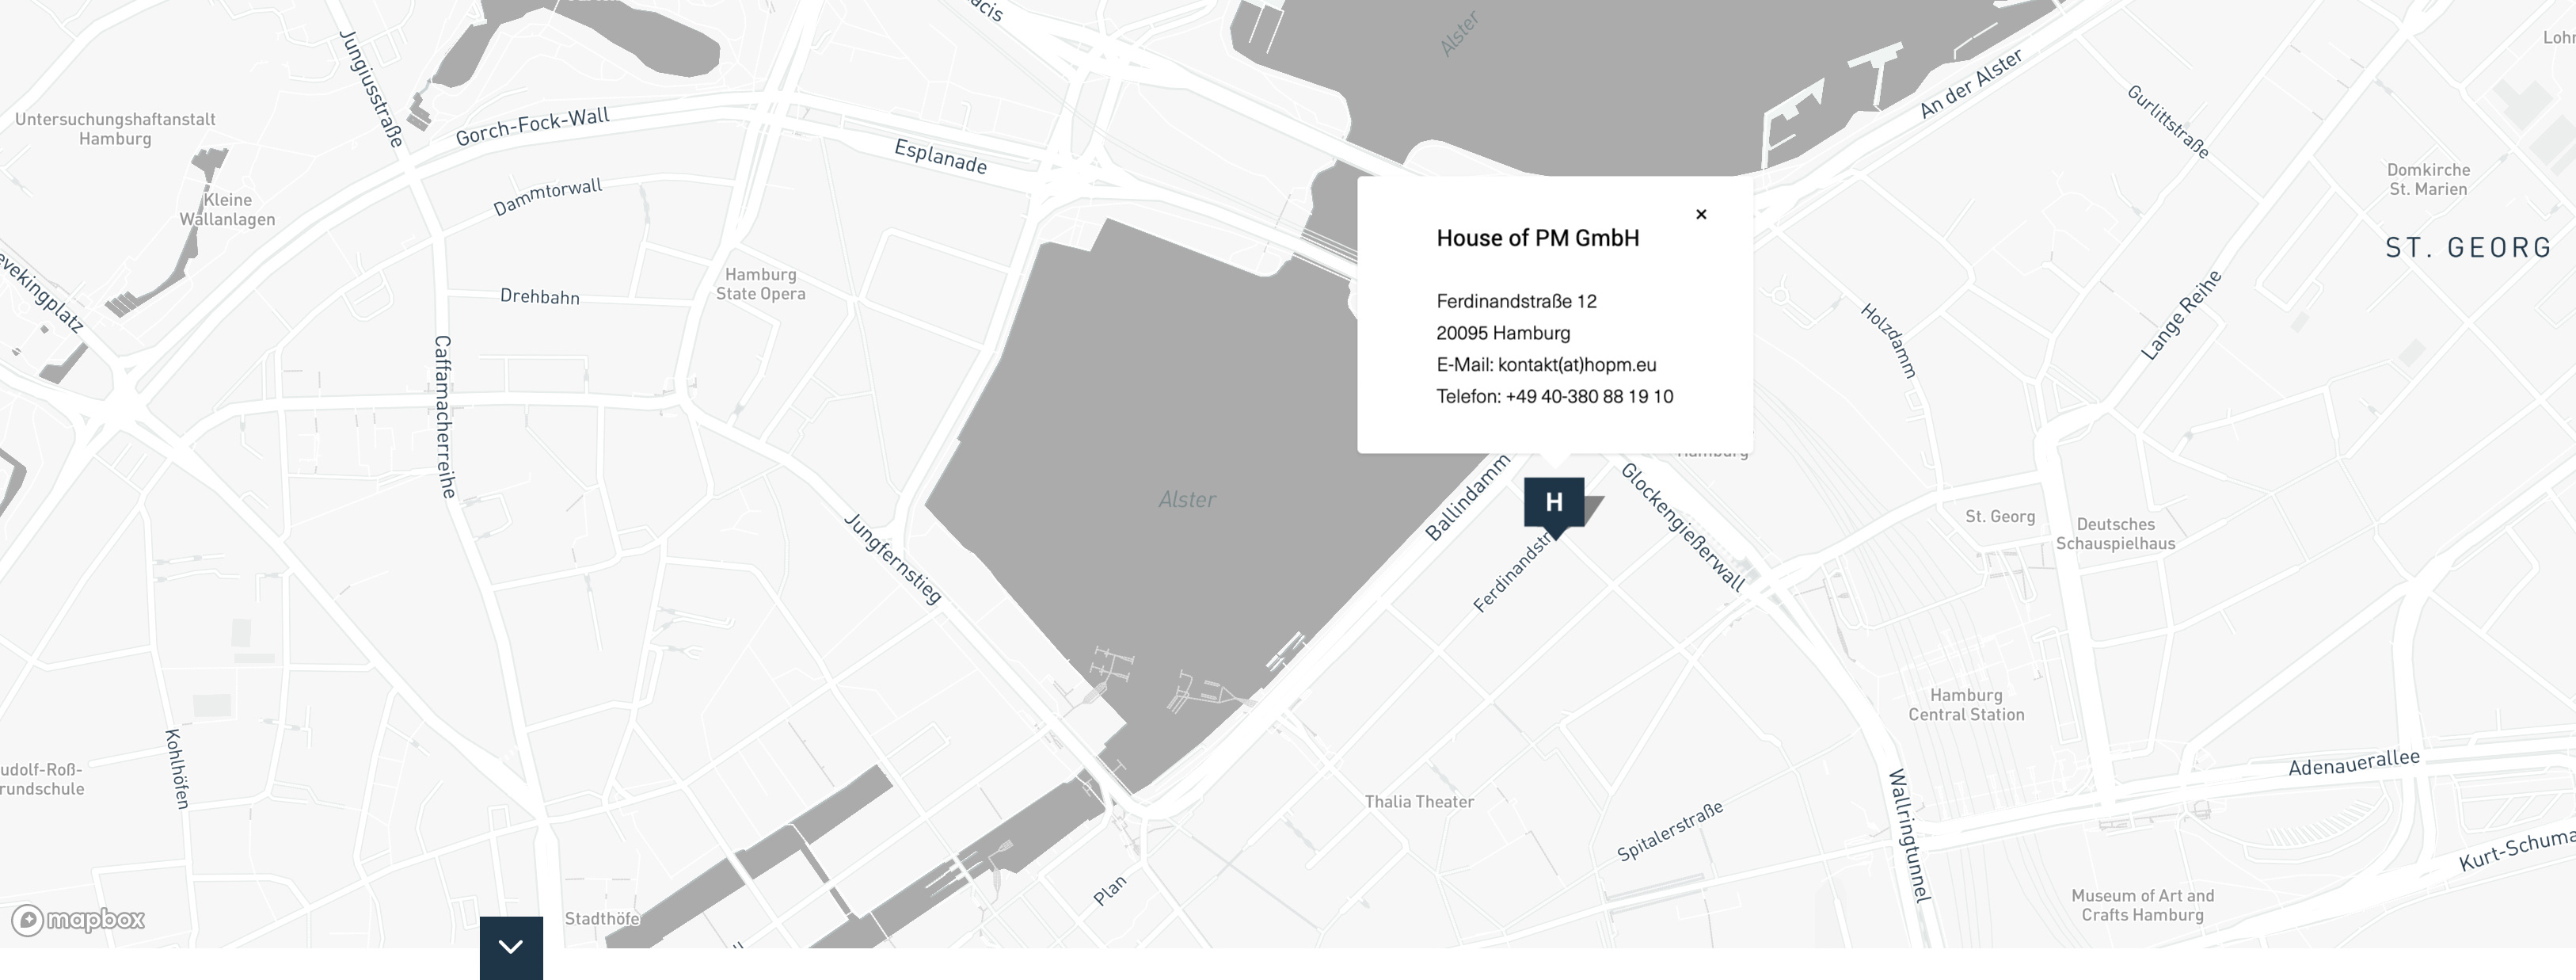Click the House of PM GmbH heading
Image resolution: width=2576 pixels, height=980 pixels.
pyautogui.click(x=1537, y=238)
